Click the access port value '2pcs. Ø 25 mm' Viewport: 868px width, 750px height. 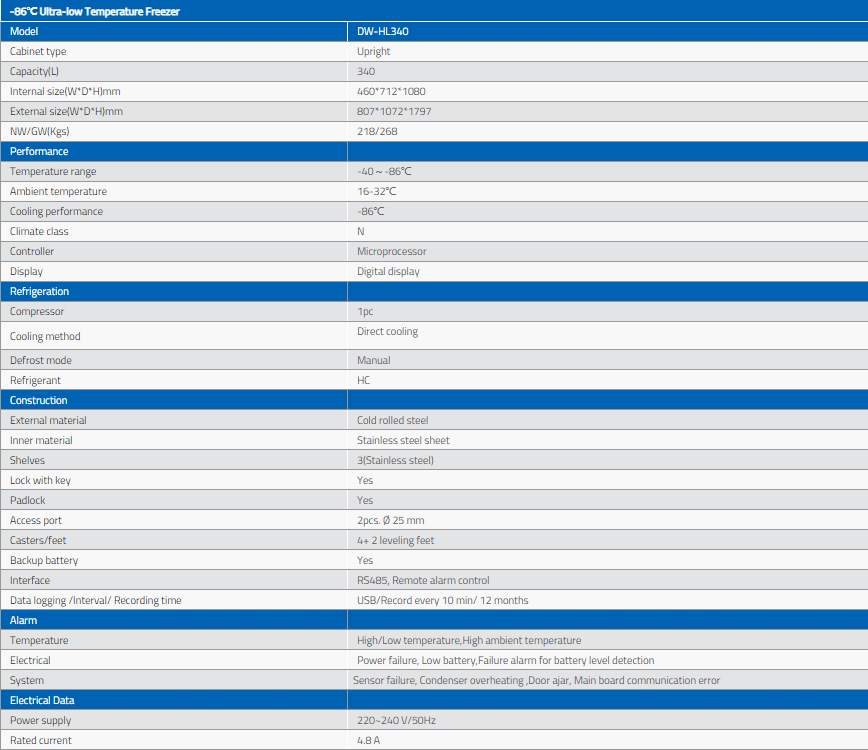click(x=390, y=520)
